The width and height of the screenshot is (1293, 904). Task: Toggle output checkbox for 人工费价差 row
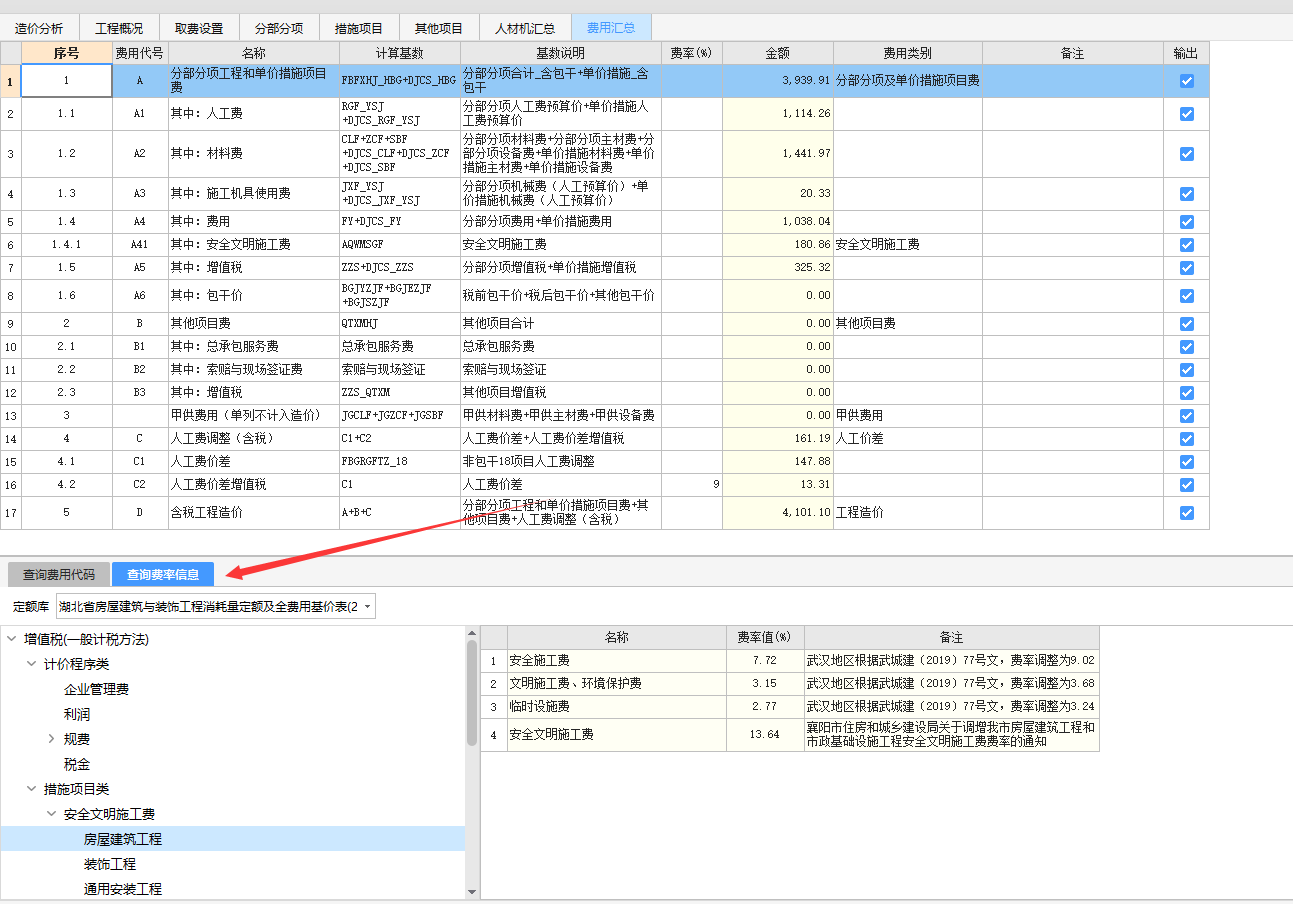click(1186, 462)
